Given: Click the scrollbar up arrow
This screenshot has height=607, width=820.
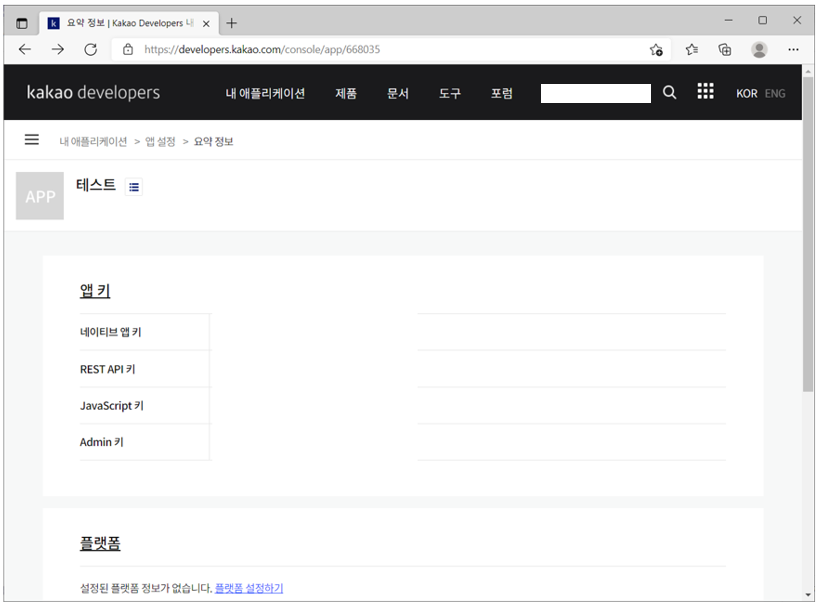Looking at the screenshot, I should coord(808,71).
